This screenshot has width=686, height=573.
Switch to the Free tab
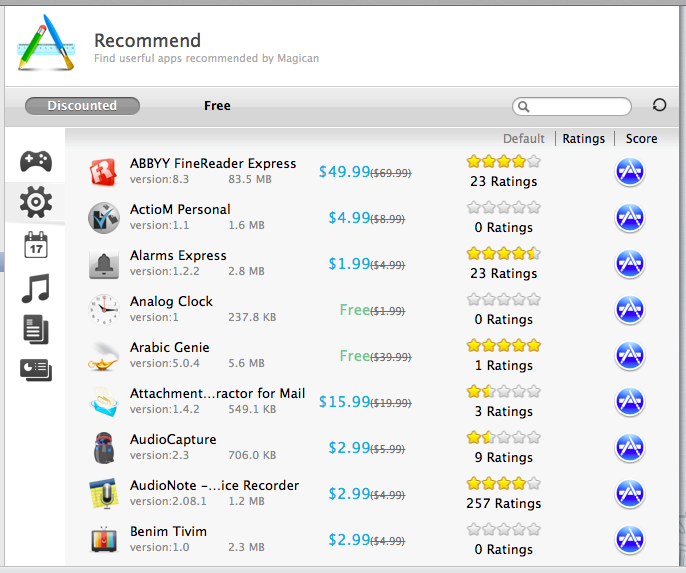[x=217, y=106]
